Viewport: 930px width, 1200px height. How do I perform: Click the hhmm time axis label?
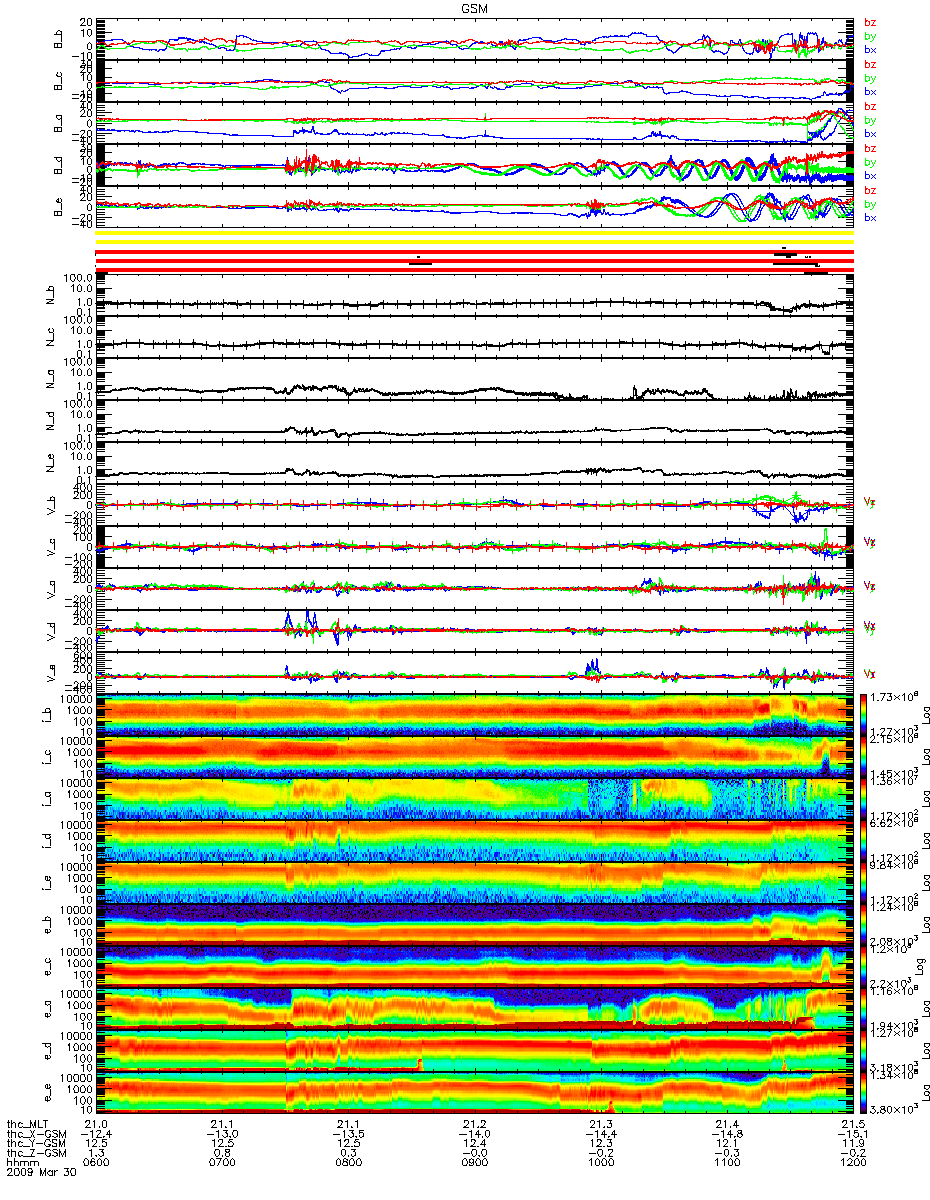22,1163
